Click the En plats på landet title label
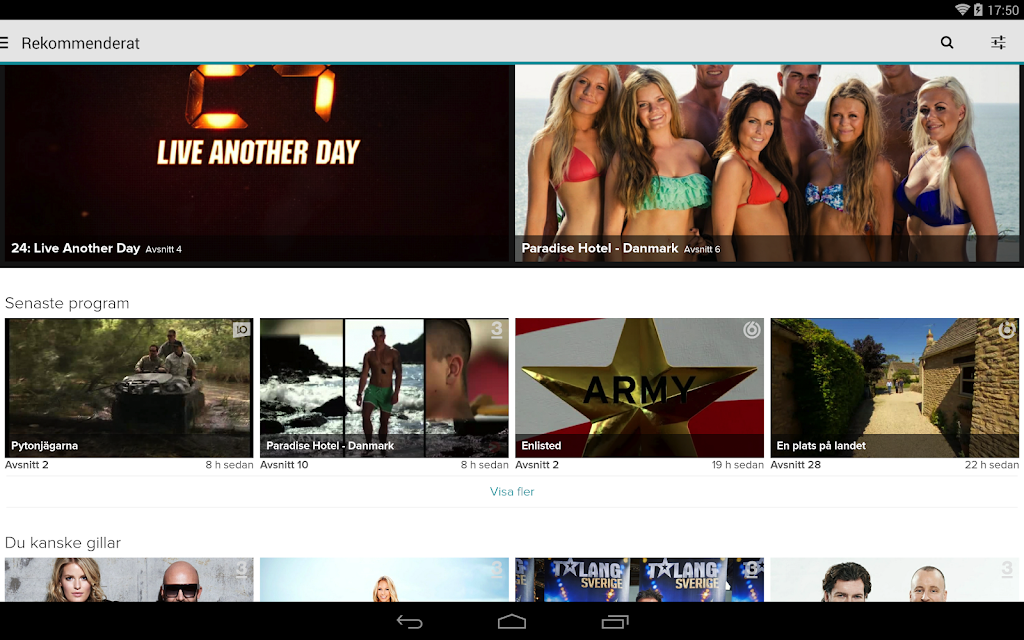Screen dimensions: 1024x640 [821, 446]
